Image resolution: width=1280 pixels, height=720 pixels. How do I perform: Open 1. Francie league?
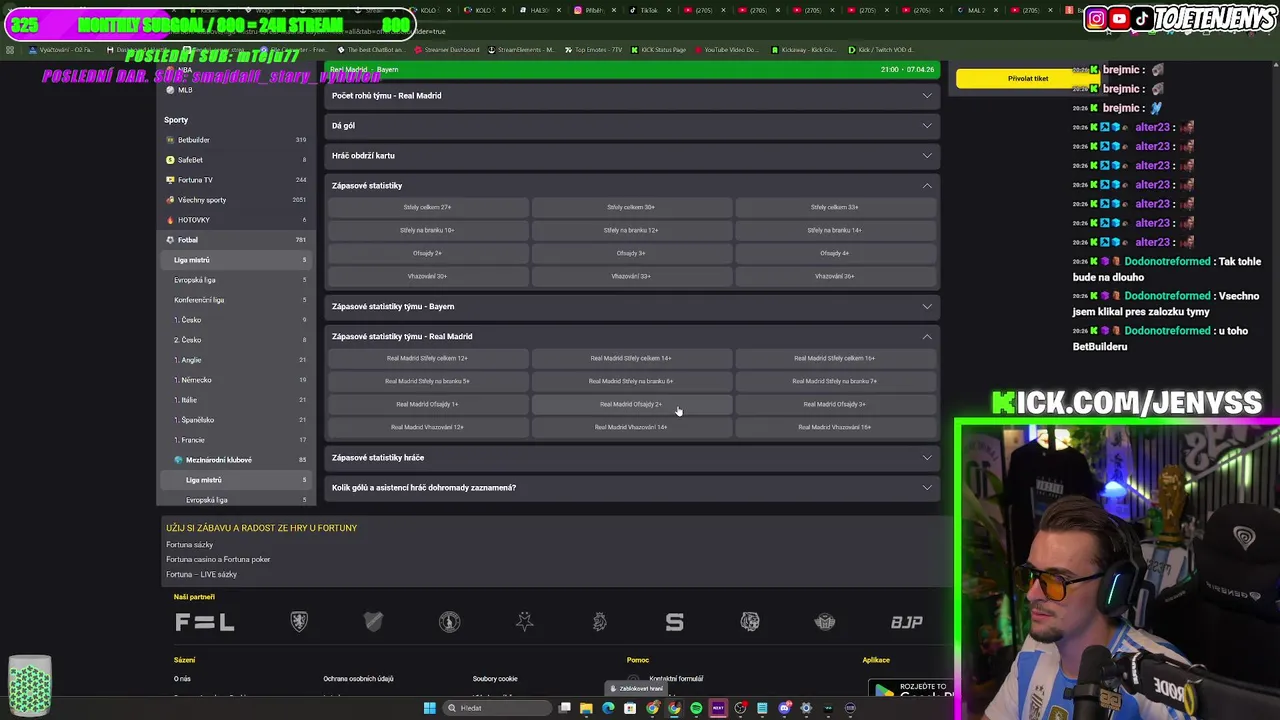[x=237, y=440]
